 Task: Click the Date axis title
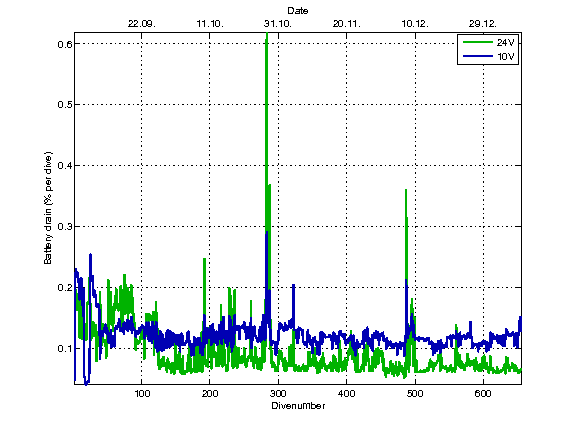point(298,11)
